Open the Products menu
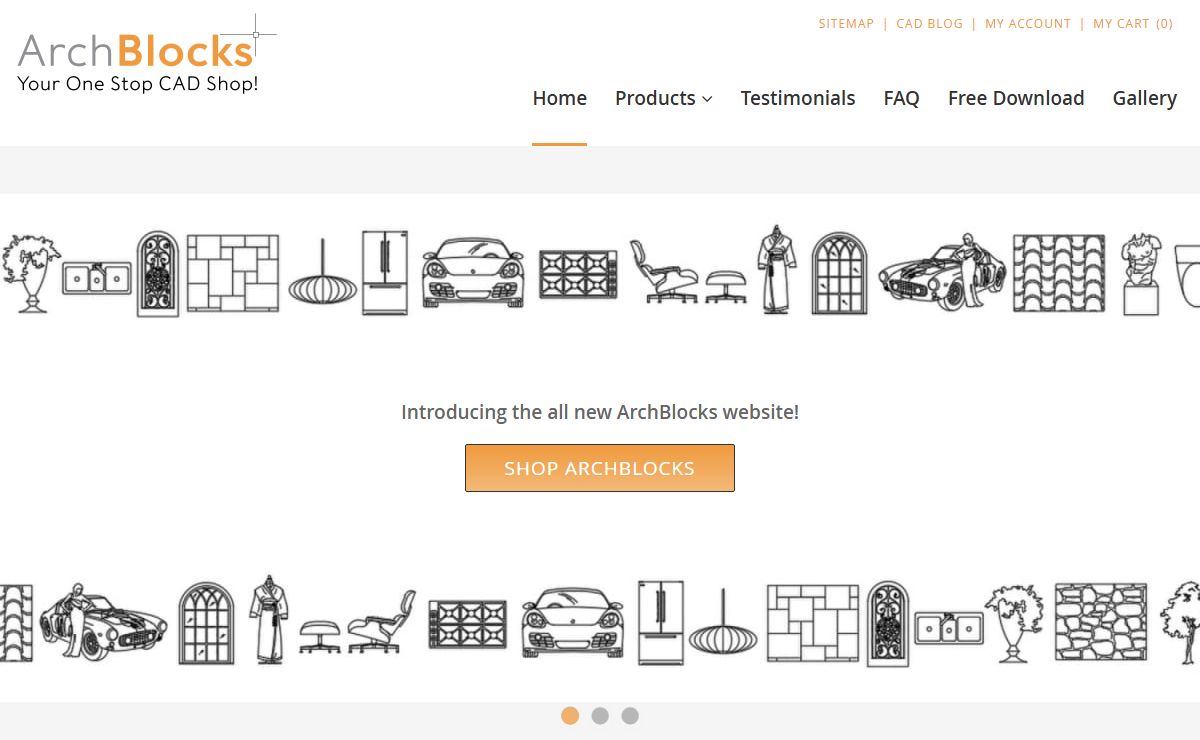 pyautogui.click(x=664, y=98)
